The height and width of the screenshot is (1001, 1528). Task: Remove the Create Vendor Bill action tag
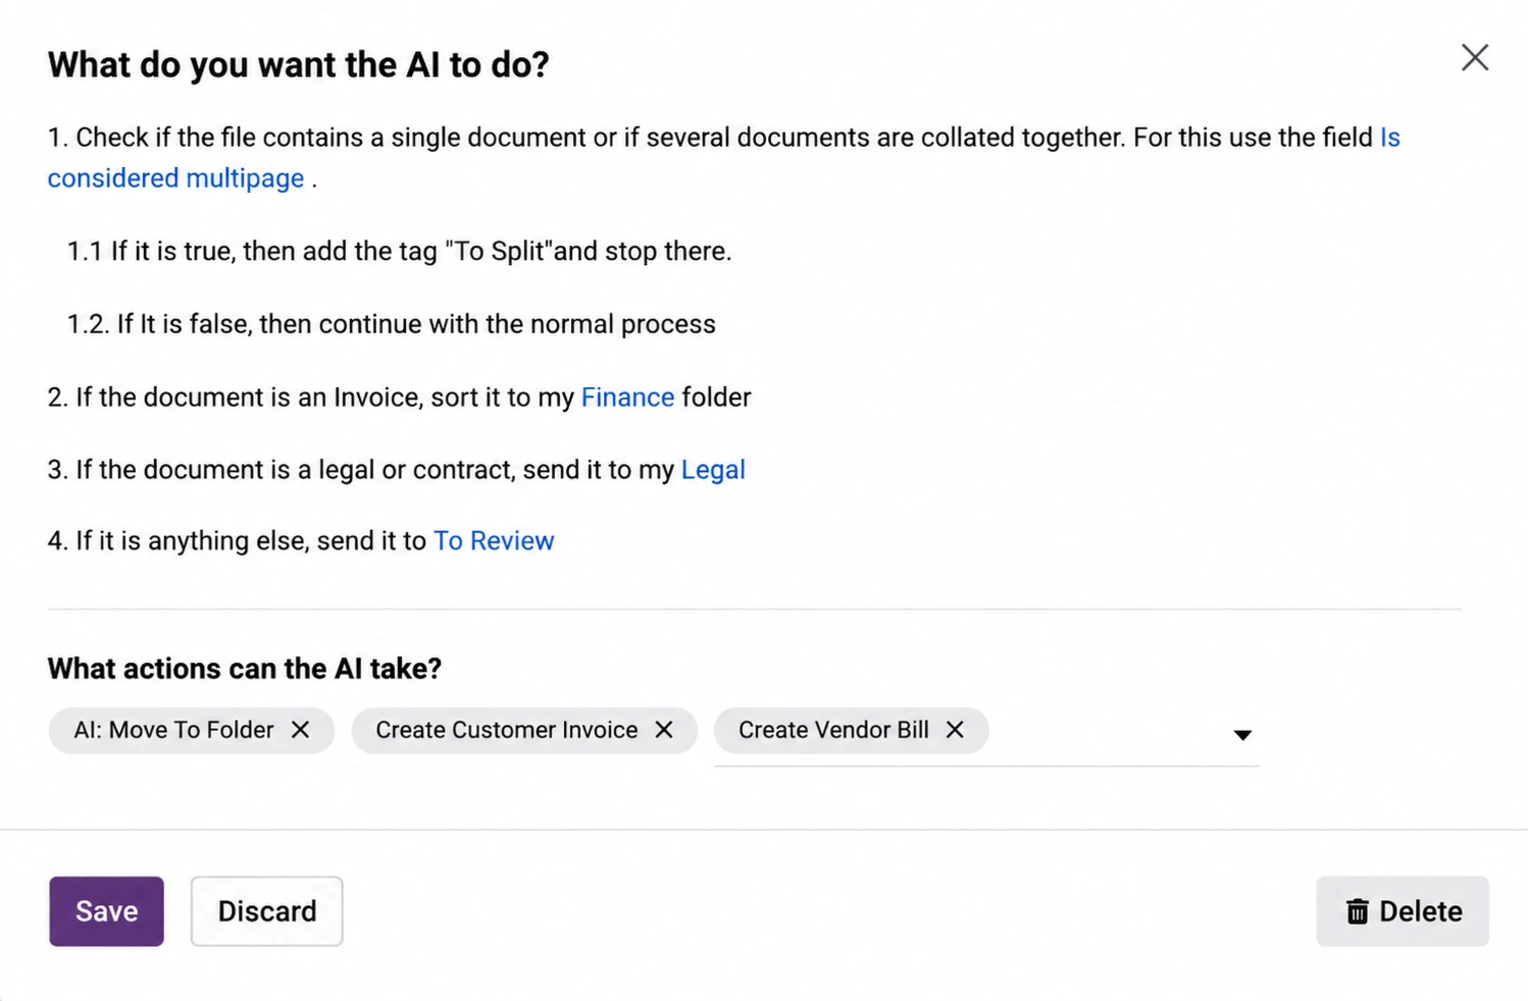[955, 730]
